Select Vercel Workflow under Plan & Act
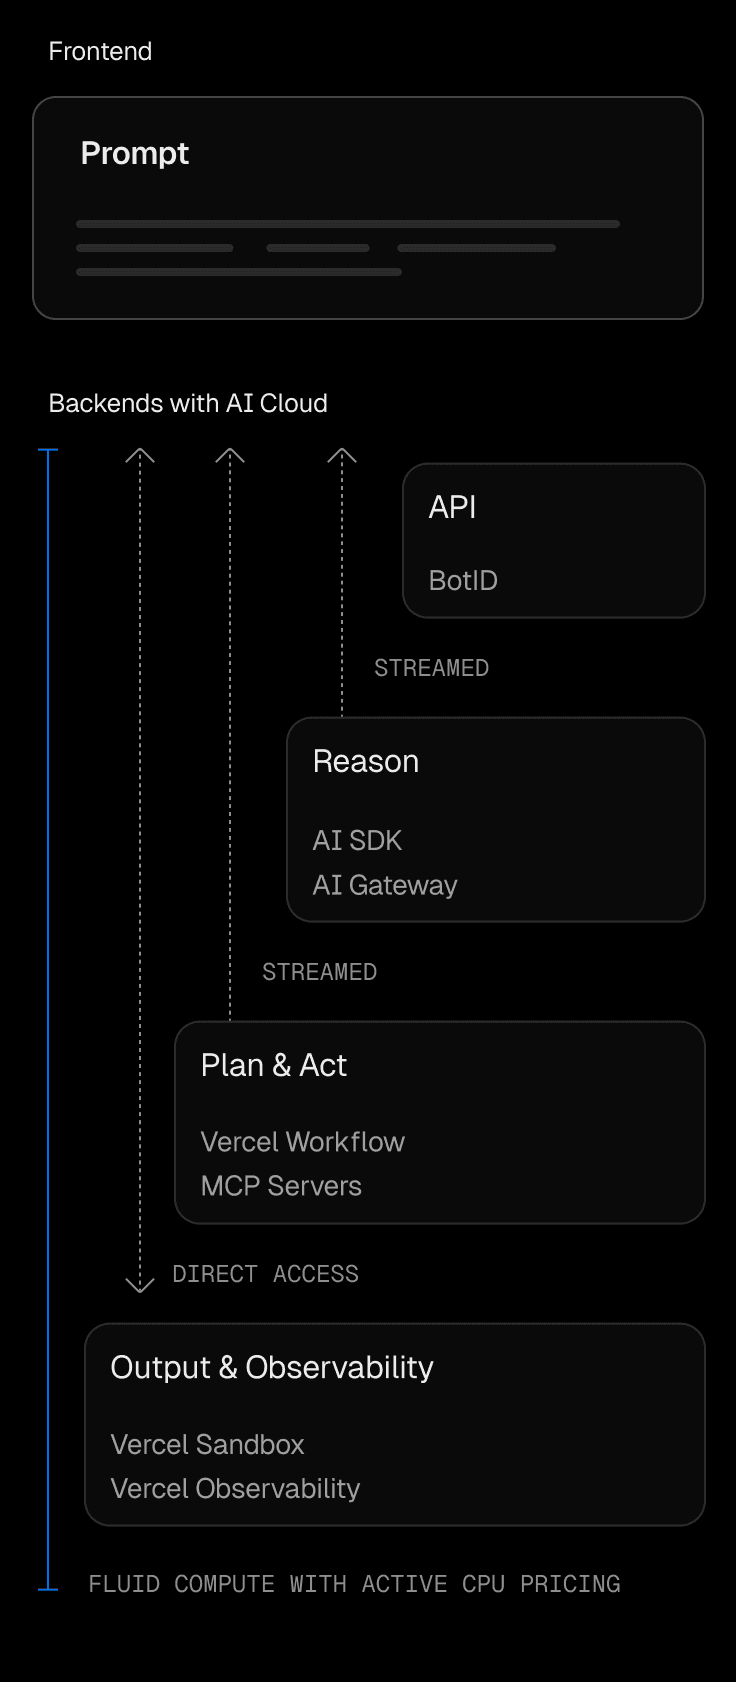Viewport: 736px width, 1682px height. pos(303,1142)
